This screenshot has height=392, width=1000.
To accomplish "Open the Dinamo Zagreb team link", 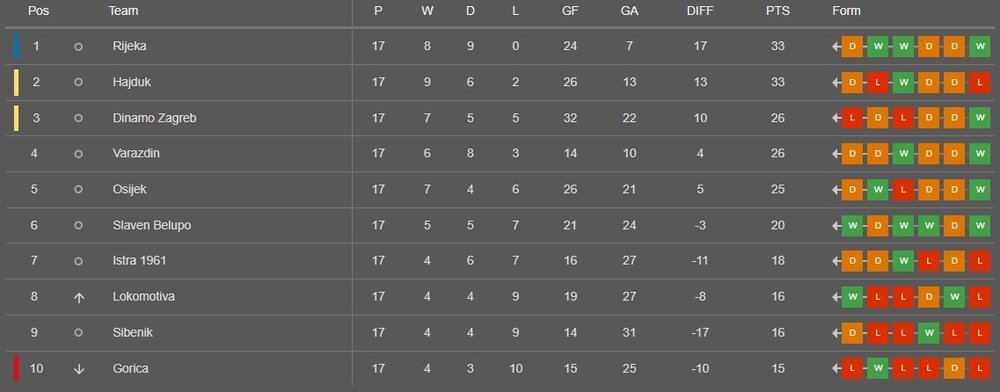I will pos(154,119).
